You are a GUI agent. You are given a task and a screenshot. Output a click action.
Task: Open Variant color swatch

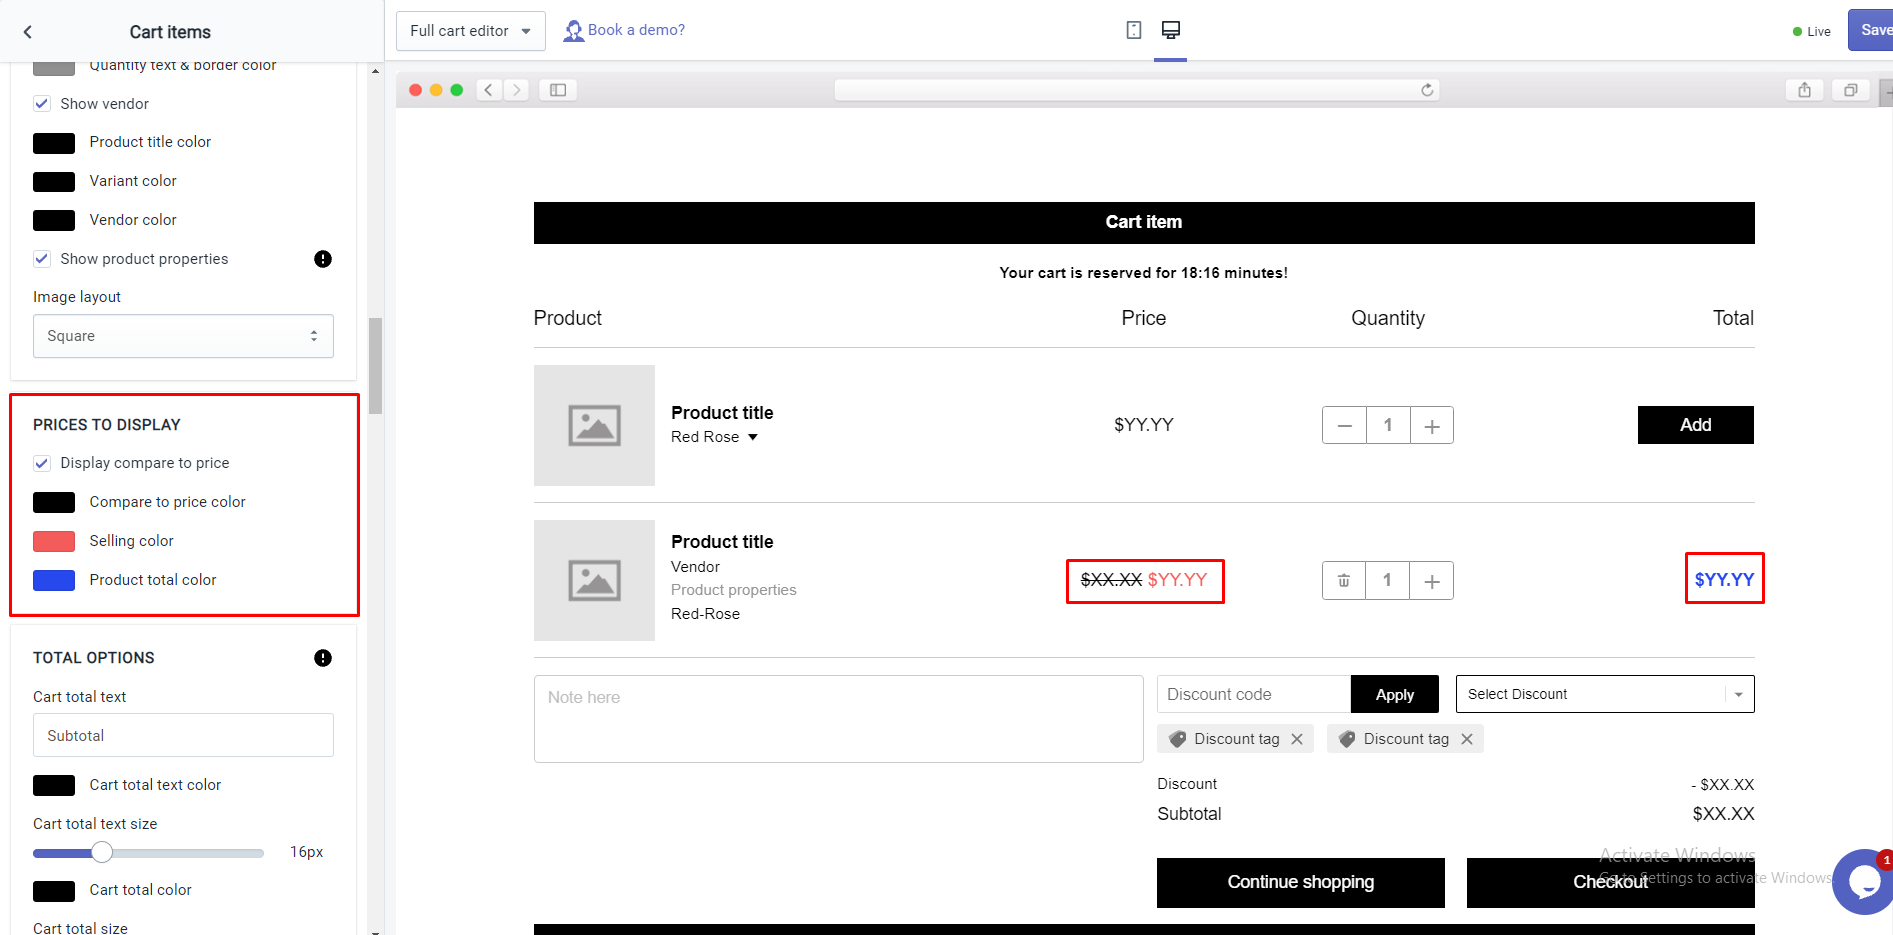(54, 182)
